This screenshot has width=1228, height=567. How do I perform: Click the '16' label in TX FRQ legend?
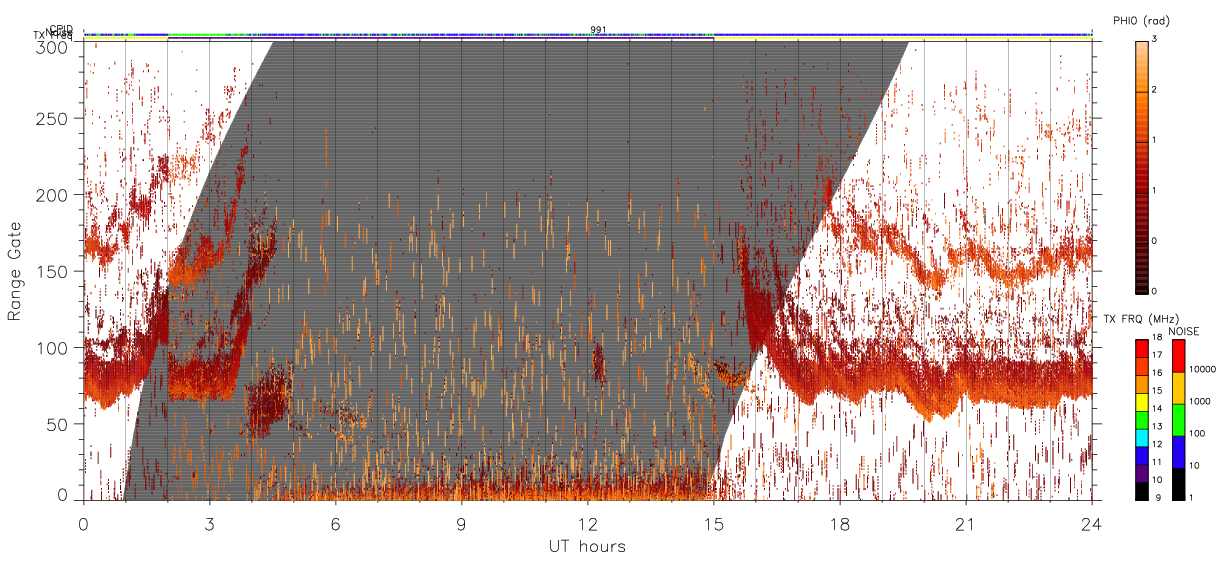tap(1157, 372)
